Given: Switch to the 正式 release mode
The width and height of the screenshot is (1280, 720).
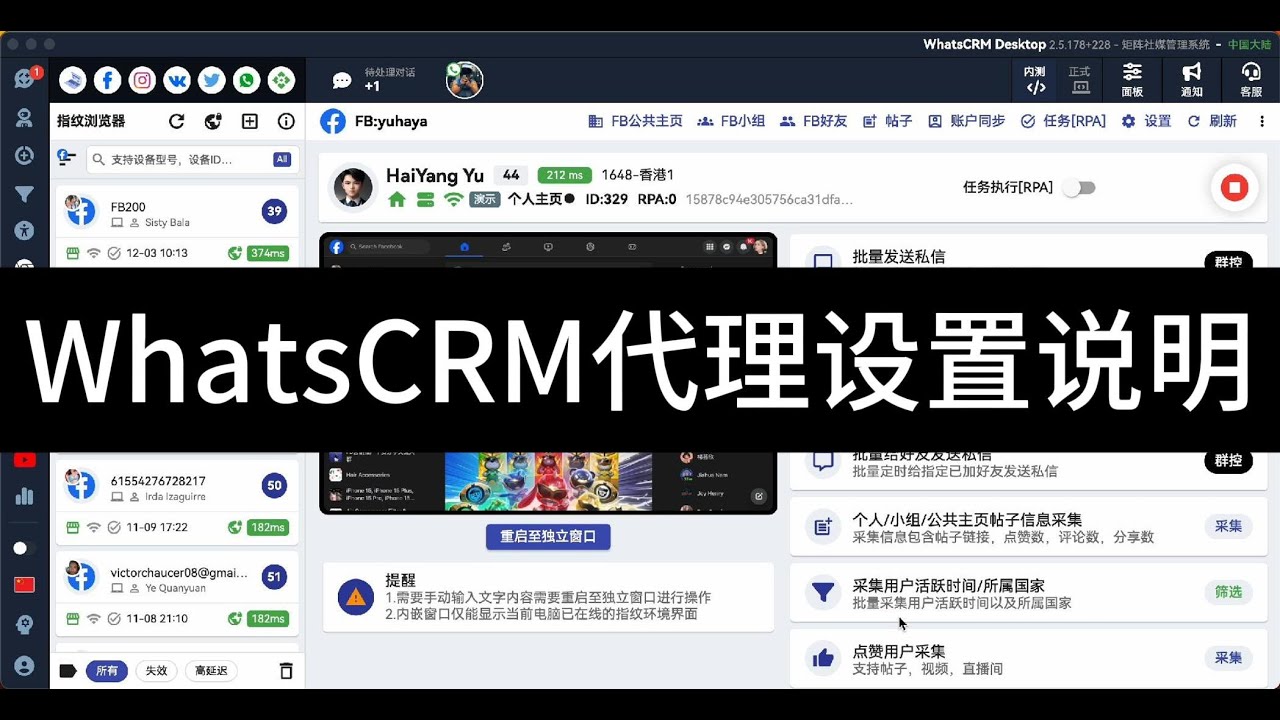Looking at the screenshot, I should 1080,80.
